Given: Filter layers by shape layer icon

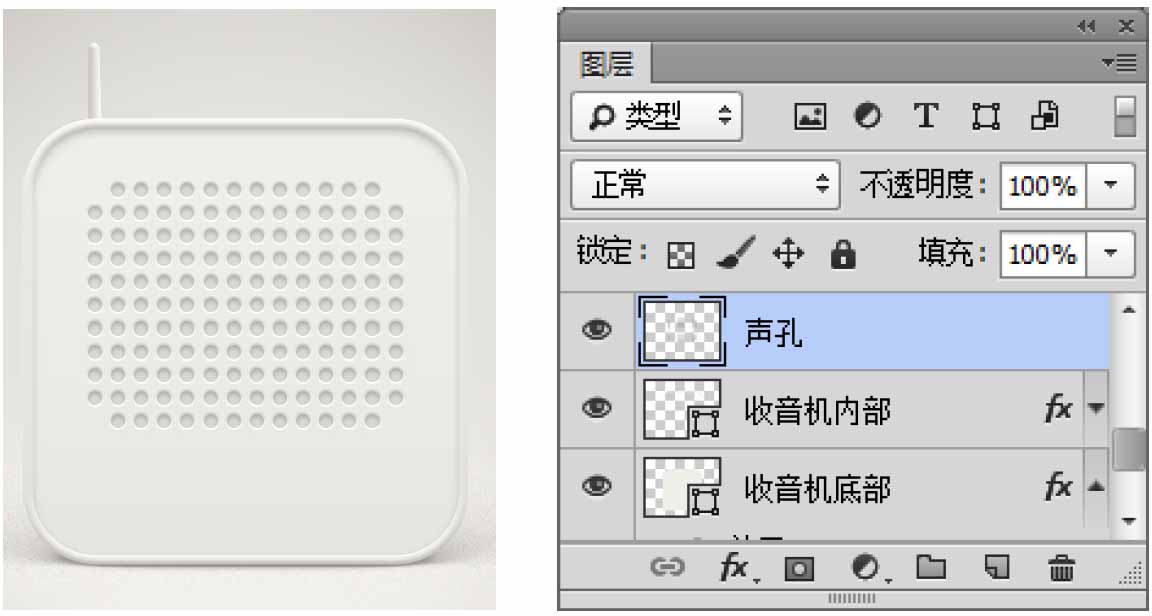Looking at the screenshot, I should [x=985, y=117].
